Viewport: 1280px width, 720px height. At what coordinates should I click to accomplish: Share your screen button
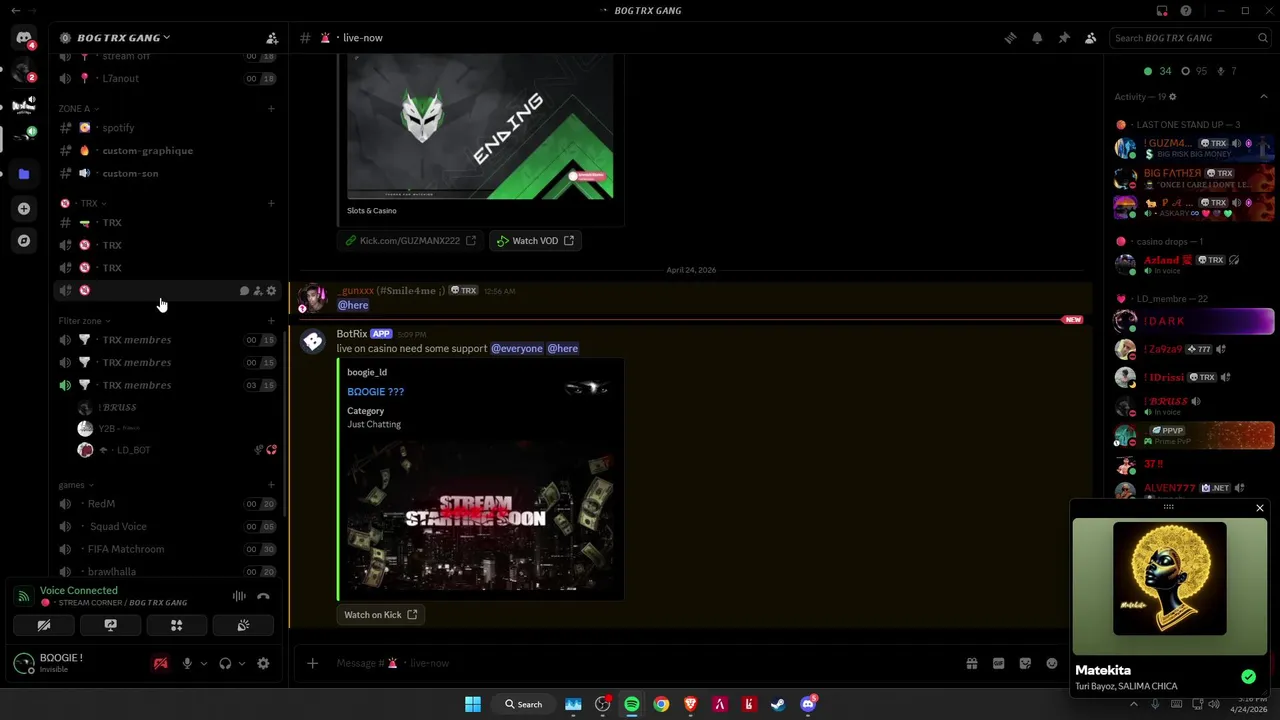110,625
